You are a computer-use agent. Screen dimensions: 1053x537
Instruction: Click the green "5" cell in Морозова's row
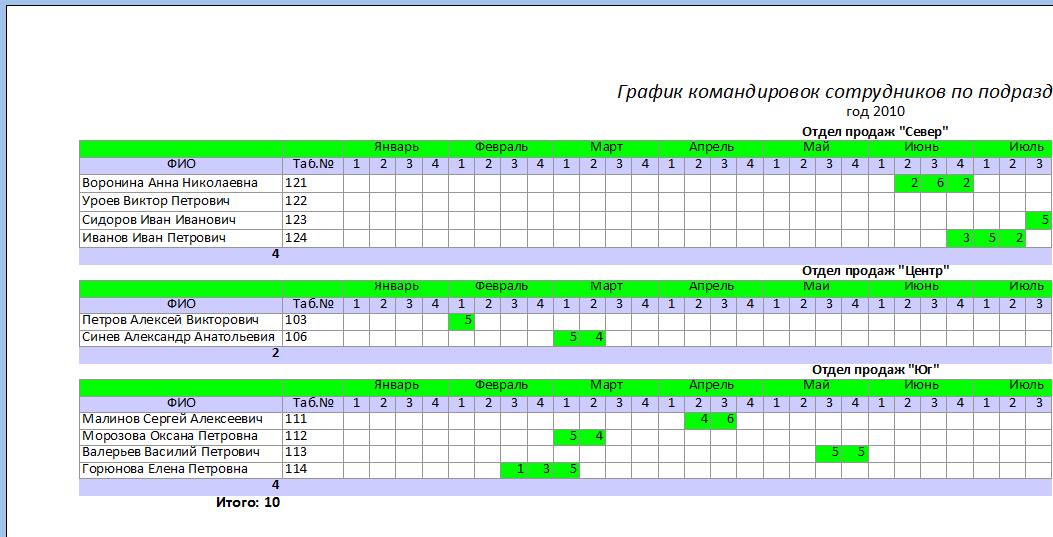coord(566,436)
